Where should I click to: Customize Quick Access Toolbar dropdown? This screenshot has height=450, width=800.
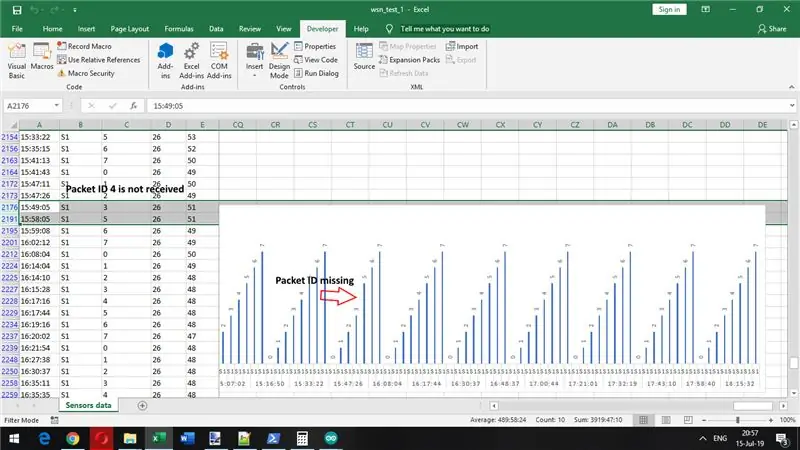(75, 10)
